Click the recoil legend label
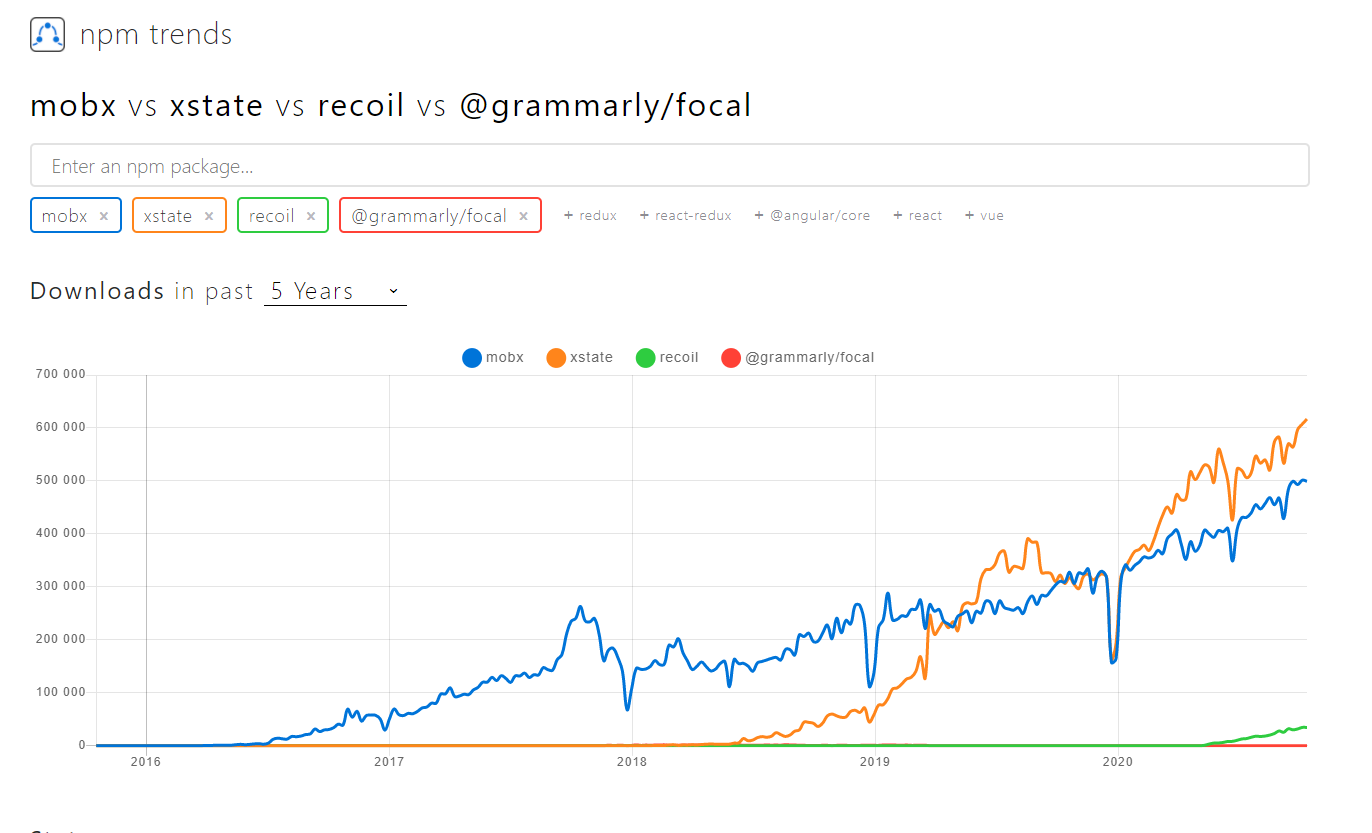Viewport: 1372px width, 833px height. coord(679,357)
